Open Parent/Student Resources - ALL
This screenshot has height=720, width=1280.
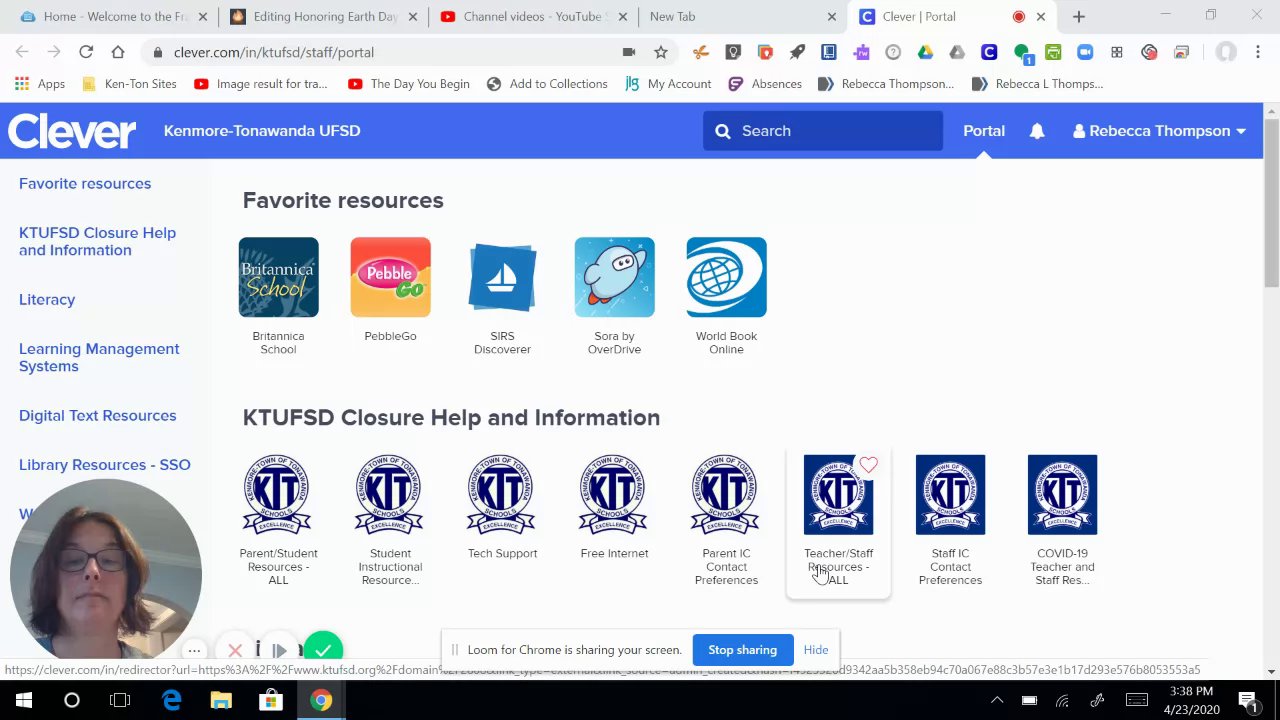[x=278, y=495]
